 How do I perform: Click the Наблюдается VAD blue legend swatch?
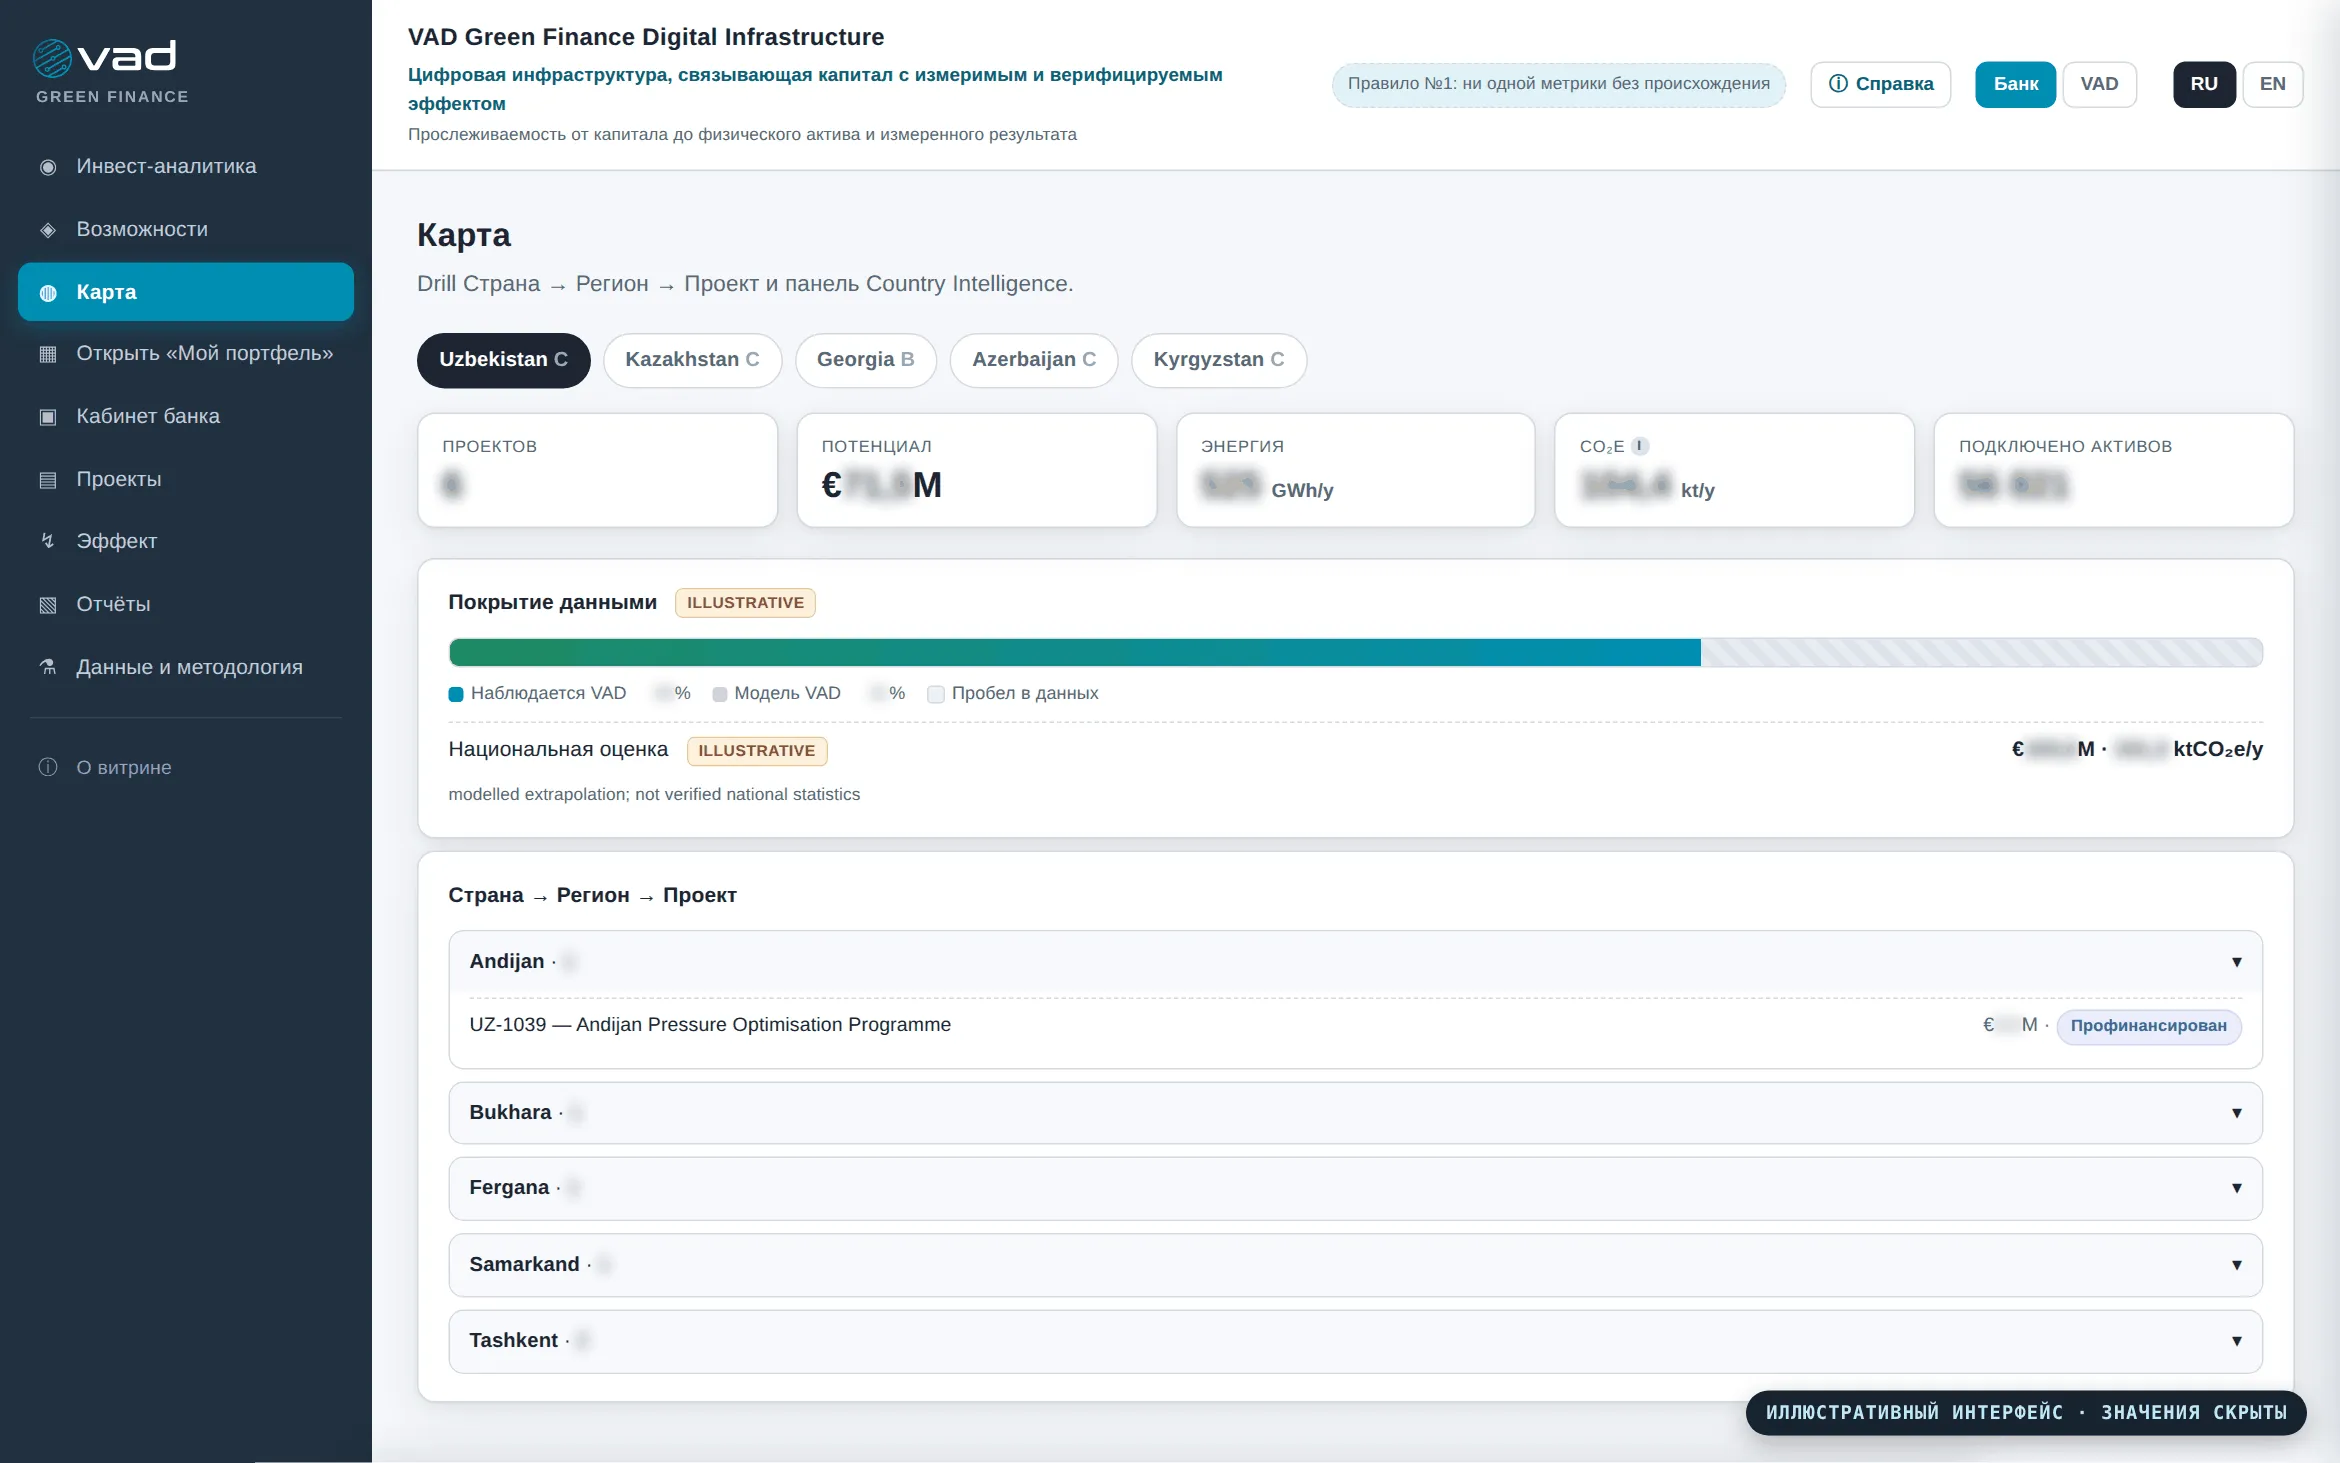tap(456, 694)
